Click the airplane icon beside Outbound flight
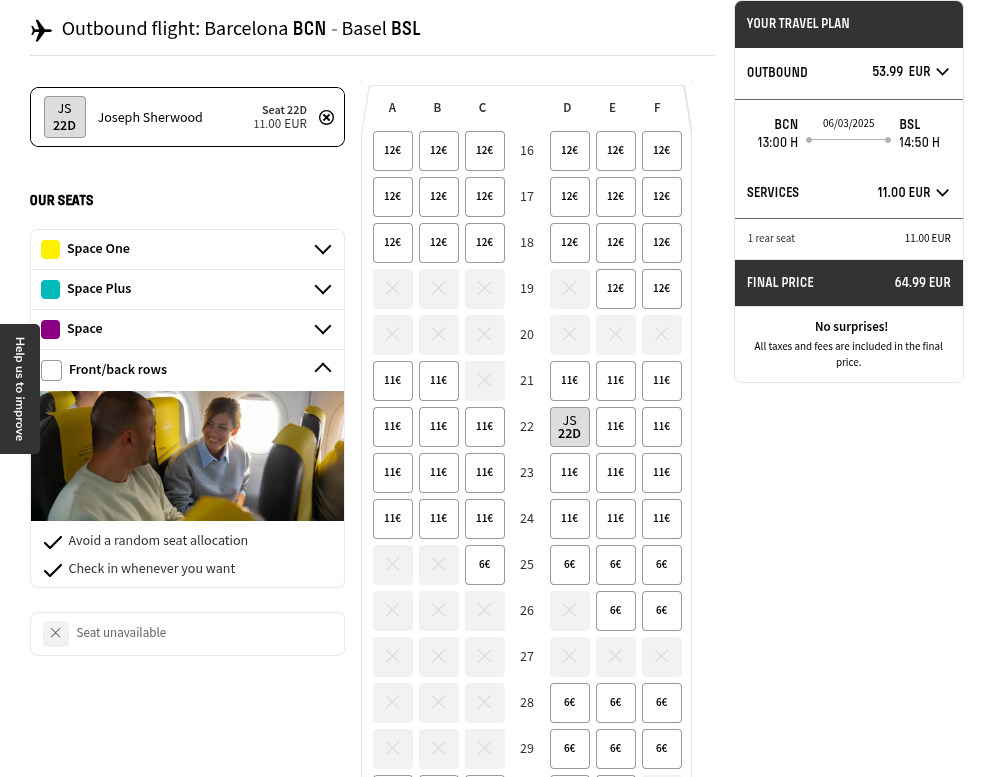 coord(42,30)
